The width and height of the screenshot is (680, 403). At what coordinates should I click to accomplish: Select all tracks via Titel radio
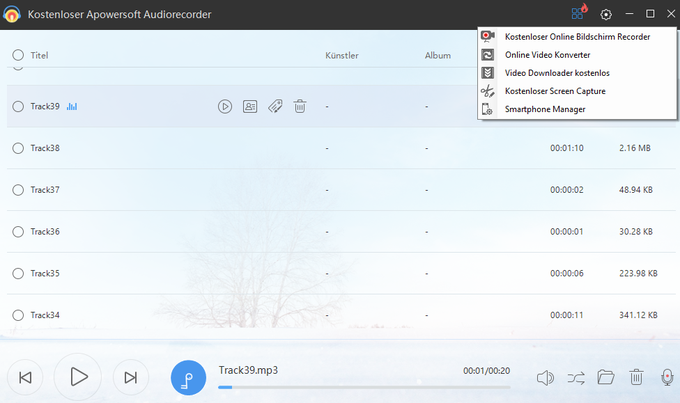tap(18, 55)
